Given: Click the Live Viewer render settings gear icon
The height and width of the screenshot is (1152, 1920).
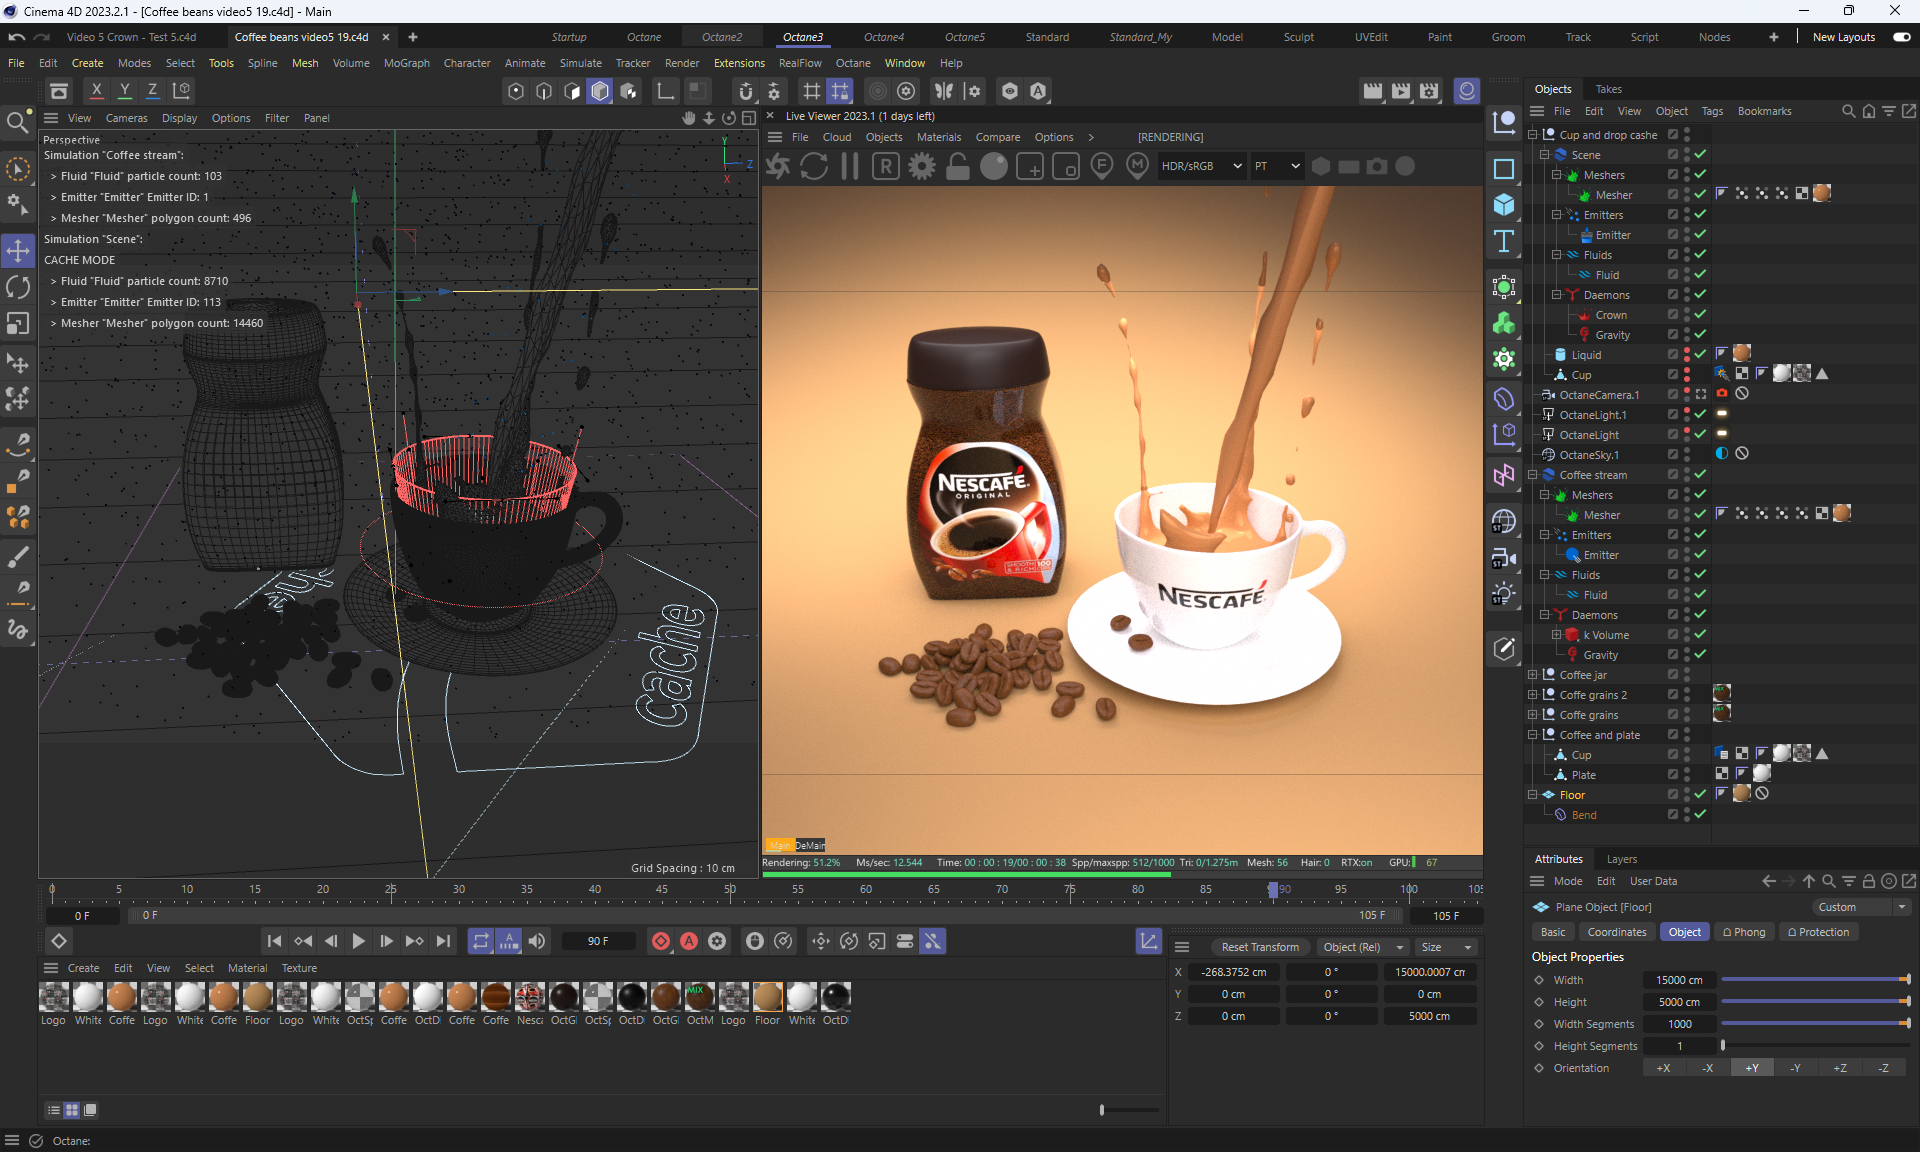Looking at the screenshot, I should coord(922,166).
